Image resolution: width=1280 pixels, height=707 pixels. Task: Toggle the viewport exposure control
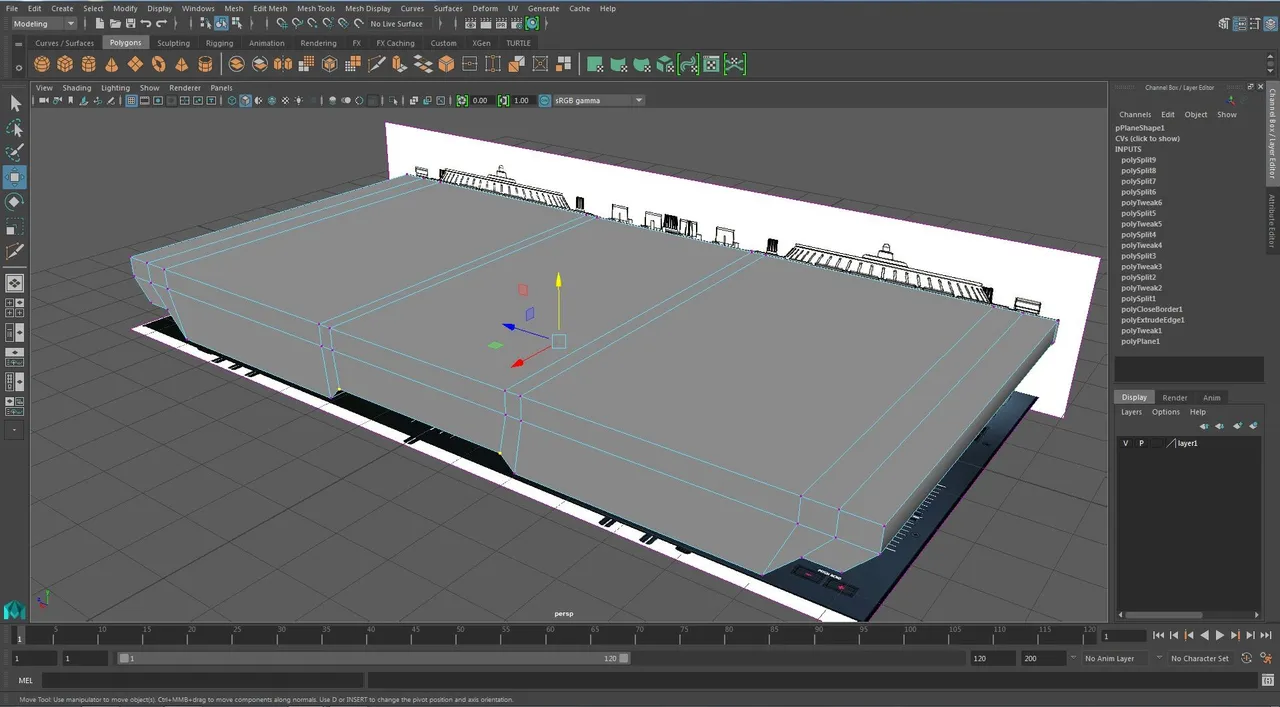(x=462, y=100)
